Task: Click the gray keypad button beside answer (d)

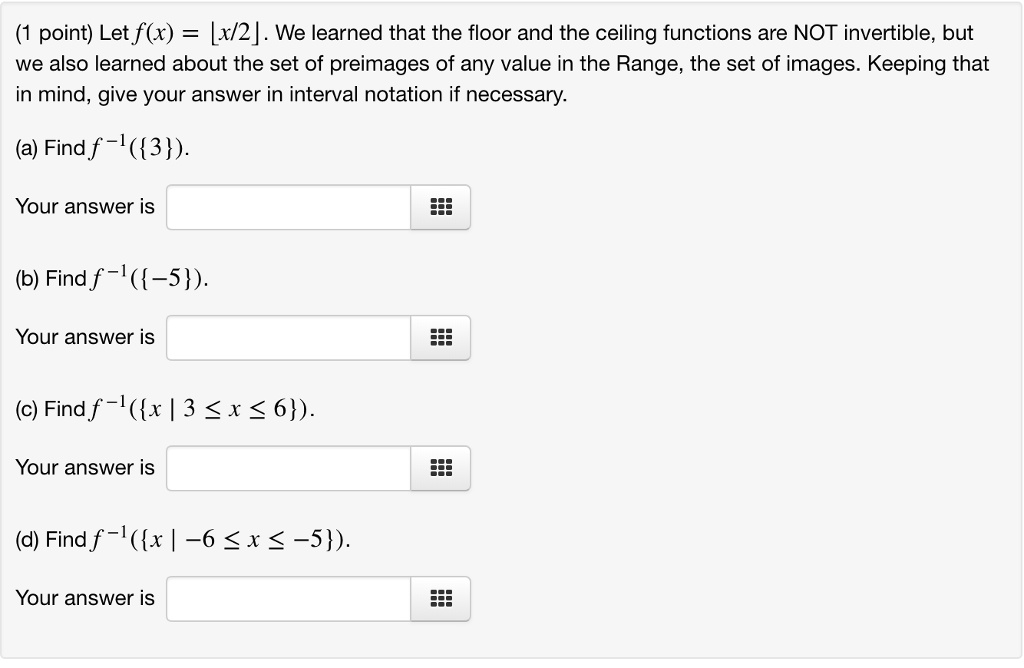Action: point(441,599)
